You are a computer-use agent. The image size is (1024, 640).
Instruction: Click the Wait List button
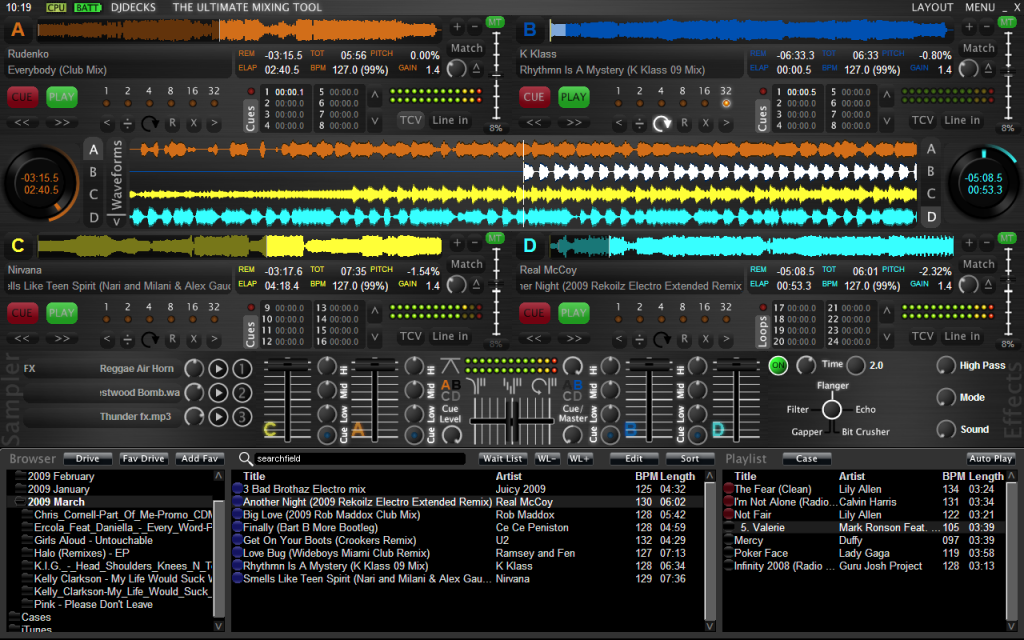pyautogui.click(x=503, y=458)
